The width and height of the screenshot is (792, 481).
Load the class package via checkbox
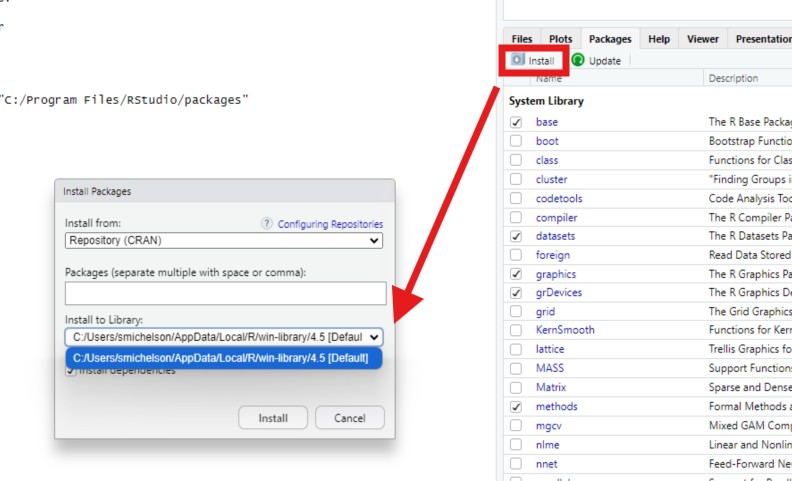tap(516, 160)
